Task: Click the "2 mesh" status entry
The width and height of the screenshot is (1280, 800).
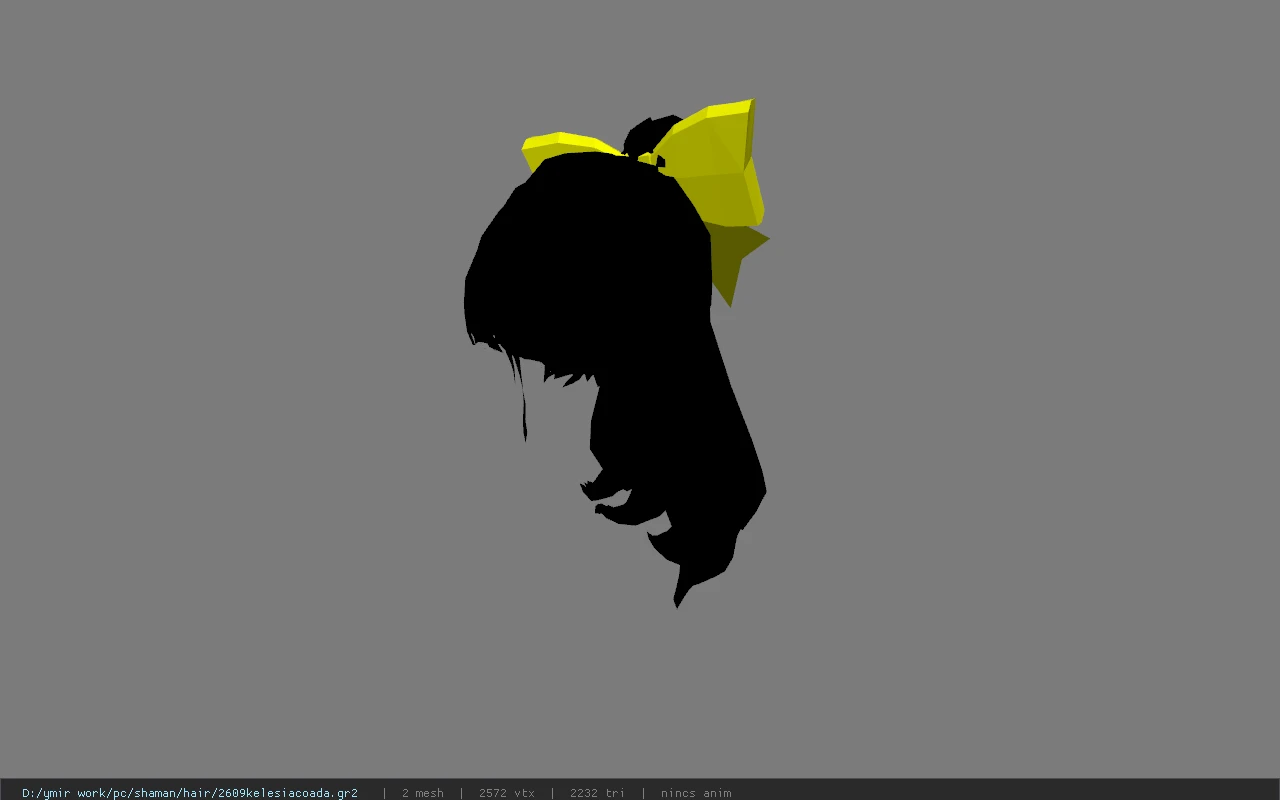Action: click(422, 793)
